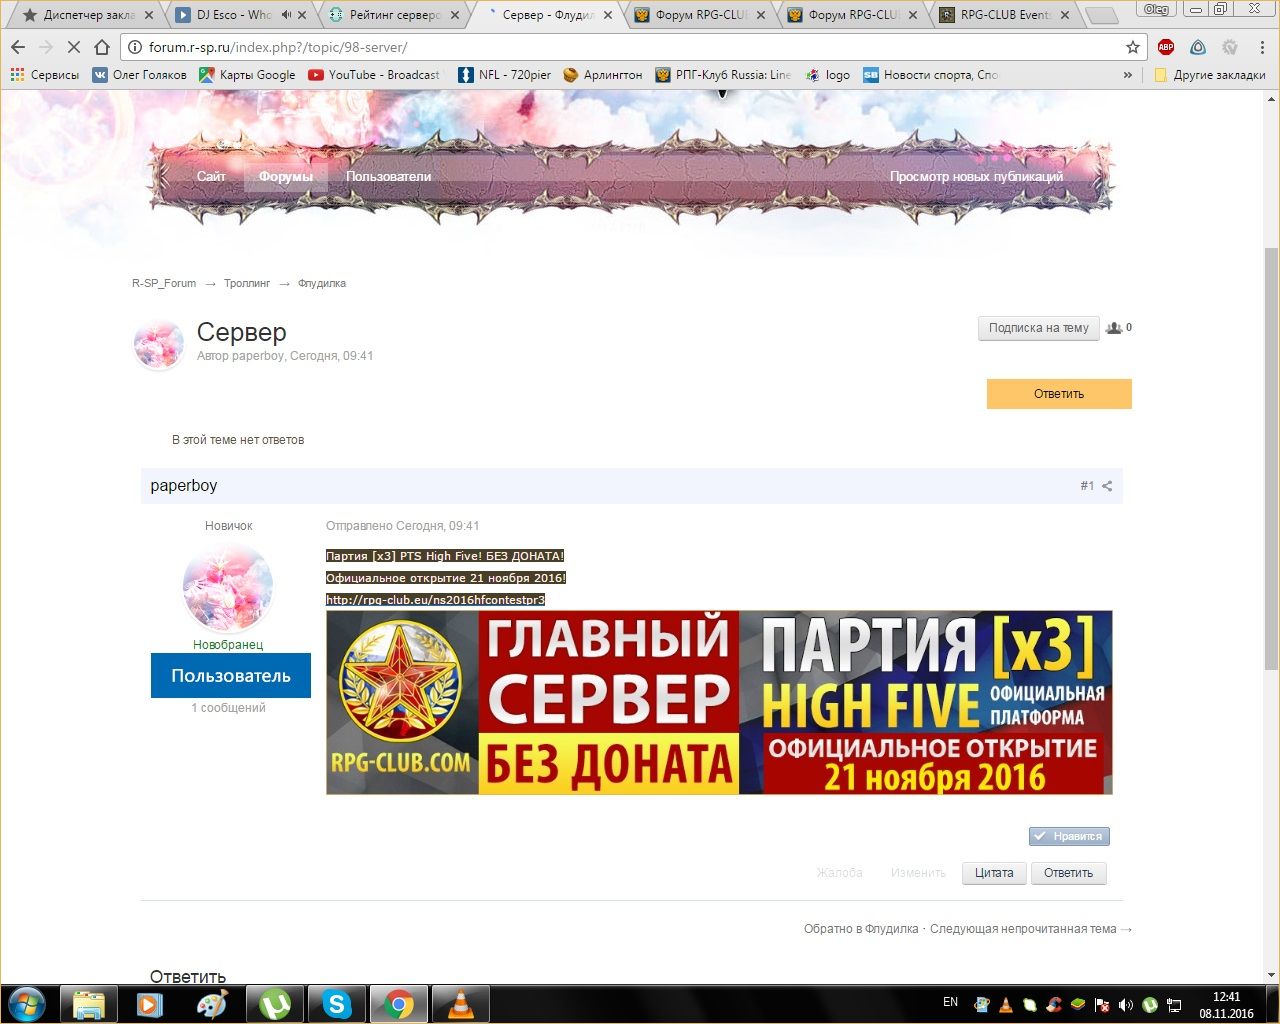Open the Windows Start menu
Image resolution: width=1280 pixels, height=1024 pixels.
(x=26, y=1003)
